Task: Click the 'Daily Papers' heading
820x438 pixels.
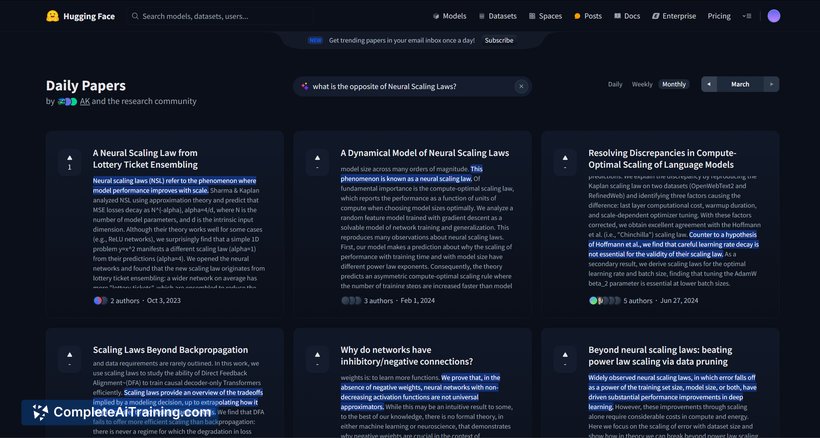Action: pyautogui.click(x=86, y=86)
